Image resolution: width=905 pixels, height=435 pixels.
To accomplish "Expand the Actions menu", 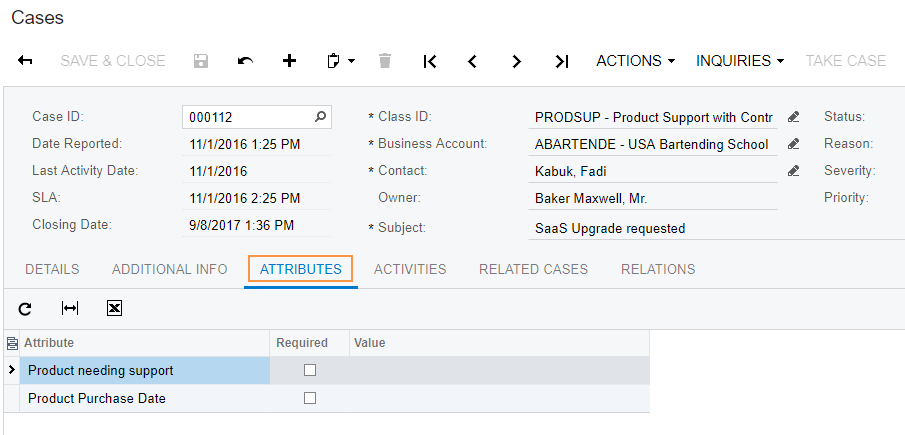I will click(x=635, y=61).
